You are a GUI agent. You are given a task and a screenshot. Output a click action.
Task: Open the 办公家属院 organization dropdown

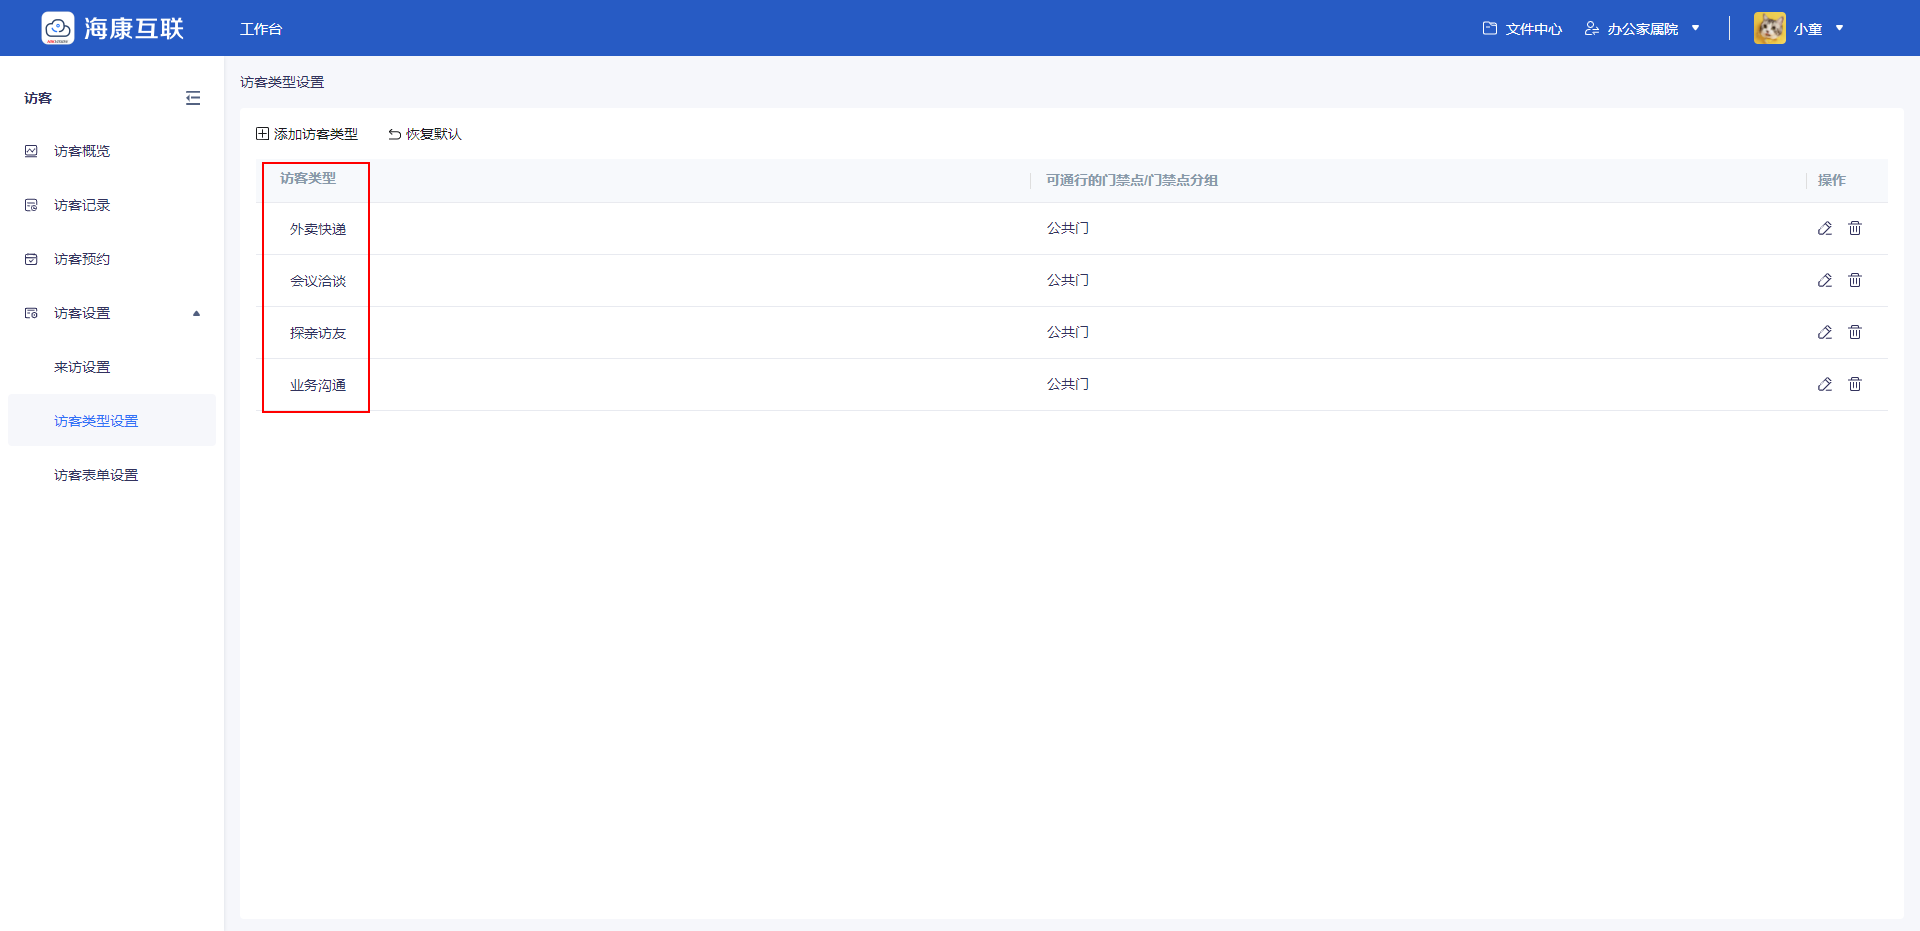click(x=1643, y=29)
